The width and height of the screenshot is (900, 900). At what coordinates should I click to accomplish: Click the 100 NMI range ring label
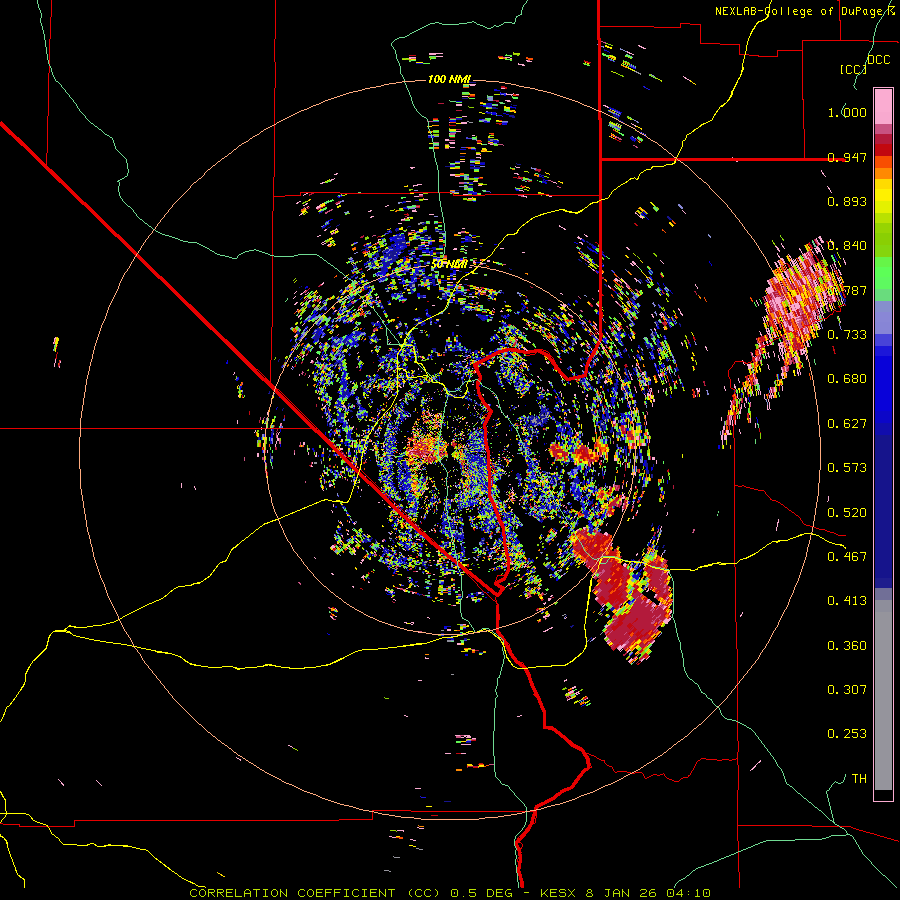point(449,79)
